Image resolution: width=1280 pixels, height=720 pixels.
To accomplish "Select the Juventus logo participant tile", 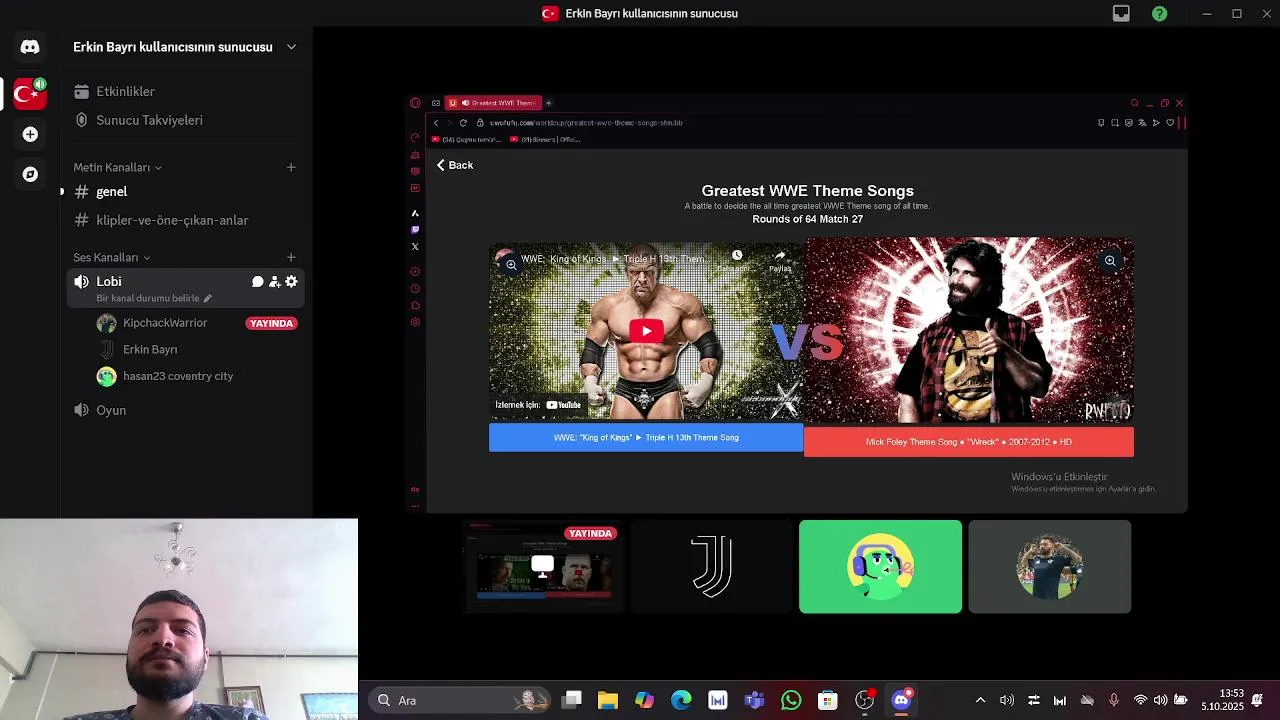I will click(x=711, y=566).
